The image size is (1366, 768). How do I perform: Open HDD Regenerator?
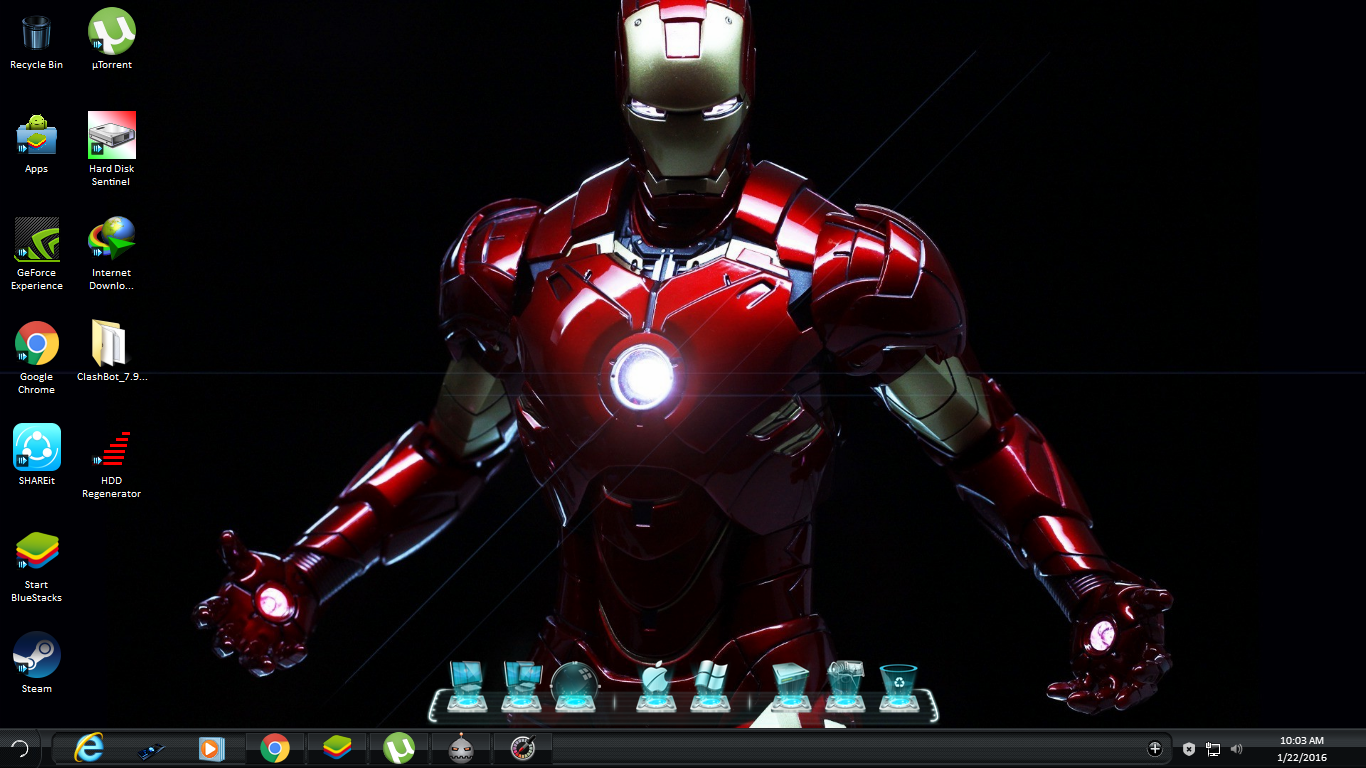111,448
